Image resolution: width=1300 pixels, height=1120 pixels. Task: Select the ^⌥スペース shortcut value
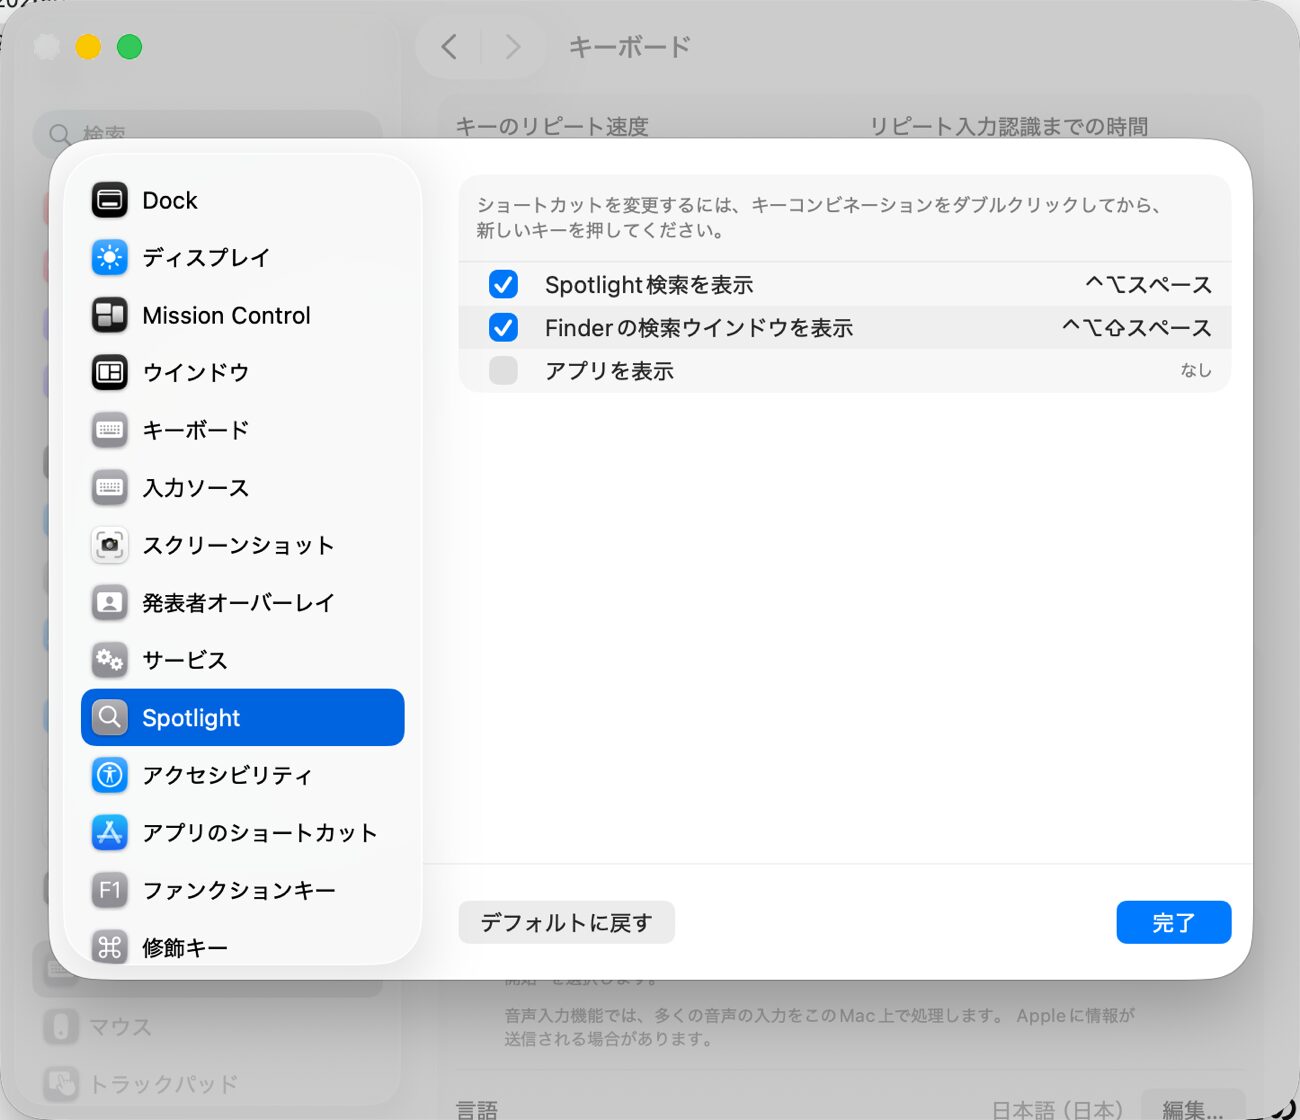click(1148, 285)
